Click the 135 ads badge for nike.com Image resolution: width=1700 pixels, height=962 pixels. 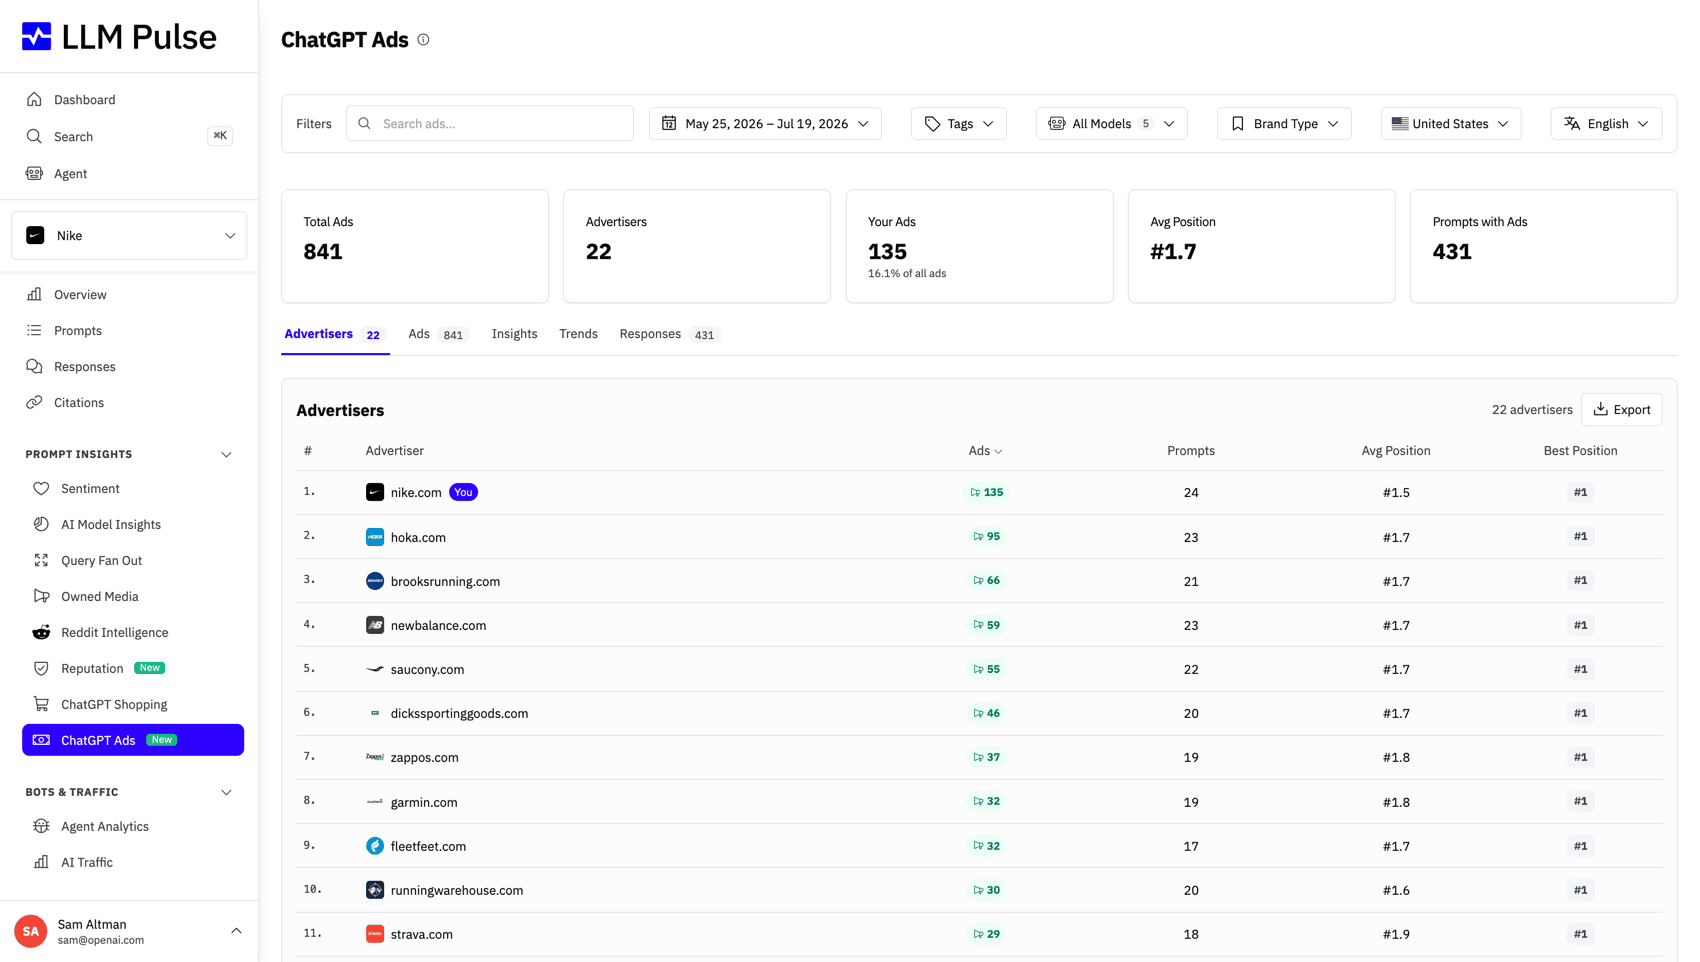pyautogui.click(x=986, y=492)
